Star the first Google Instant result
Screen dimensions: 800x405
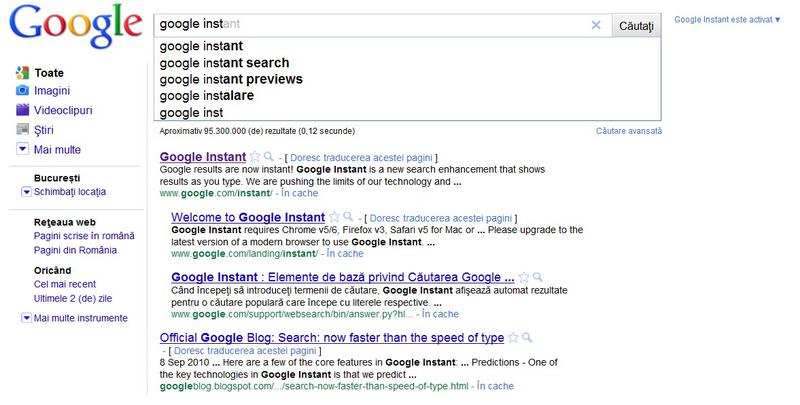coord(255,157)
